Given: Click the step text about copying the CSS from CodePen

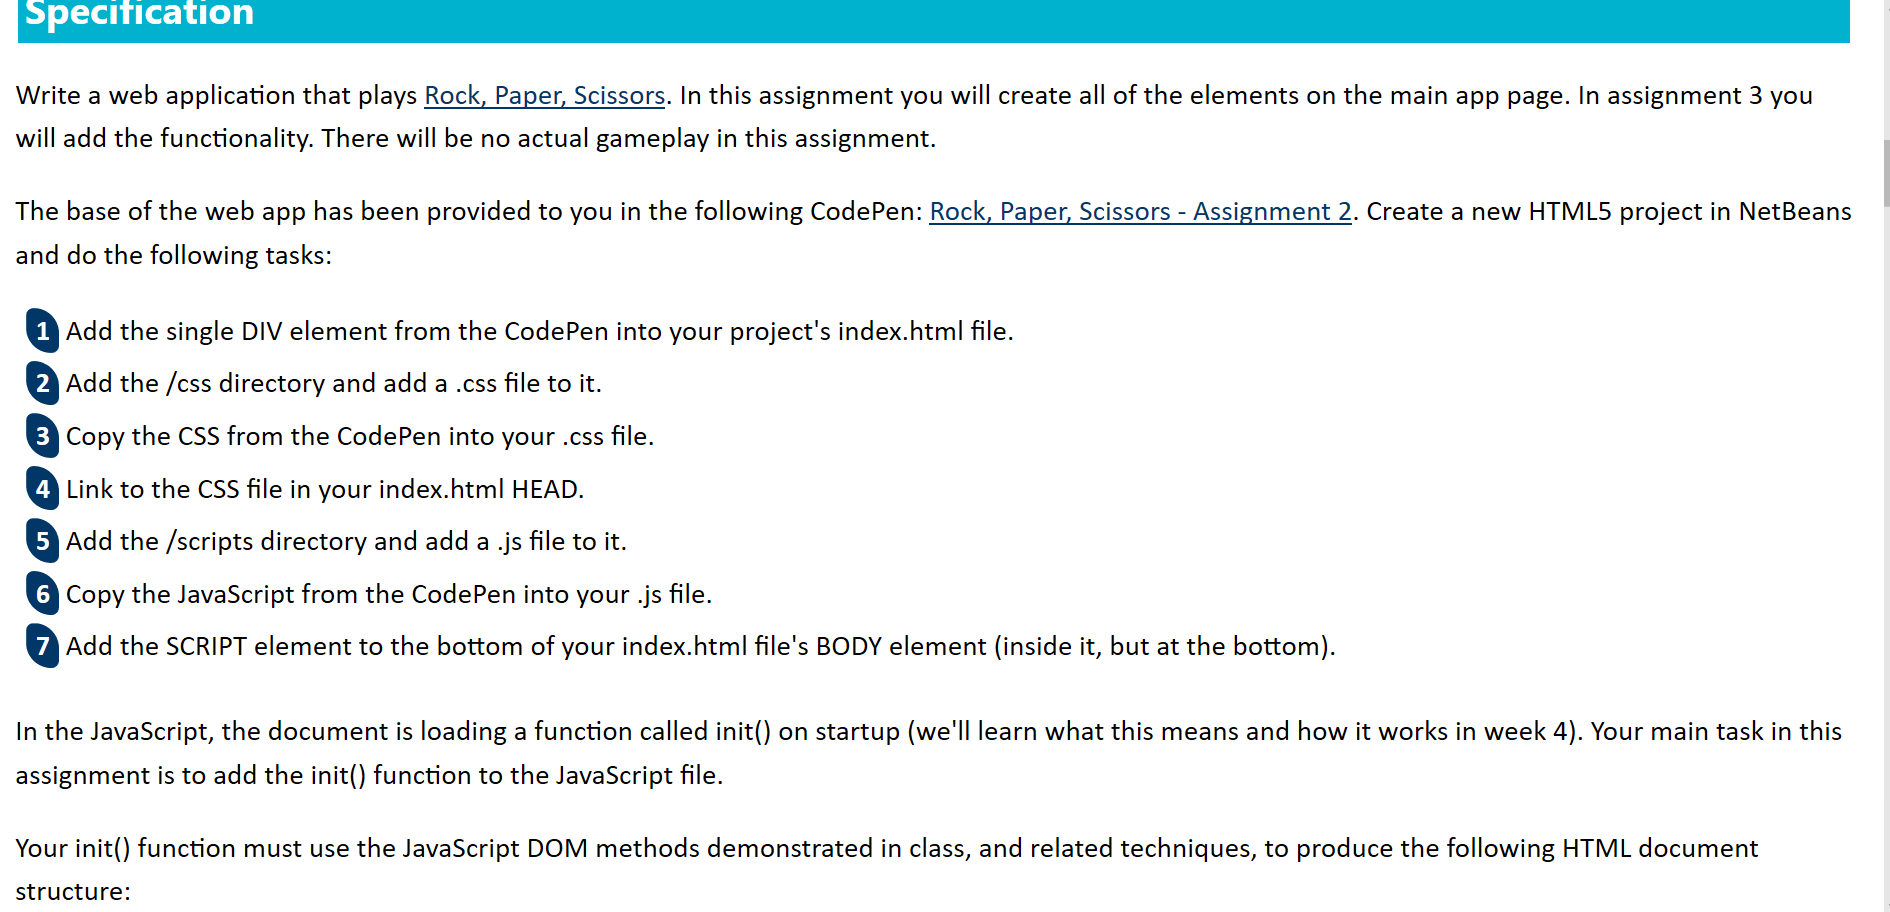Looking at the screenshot, I should [x=360, y=436].
